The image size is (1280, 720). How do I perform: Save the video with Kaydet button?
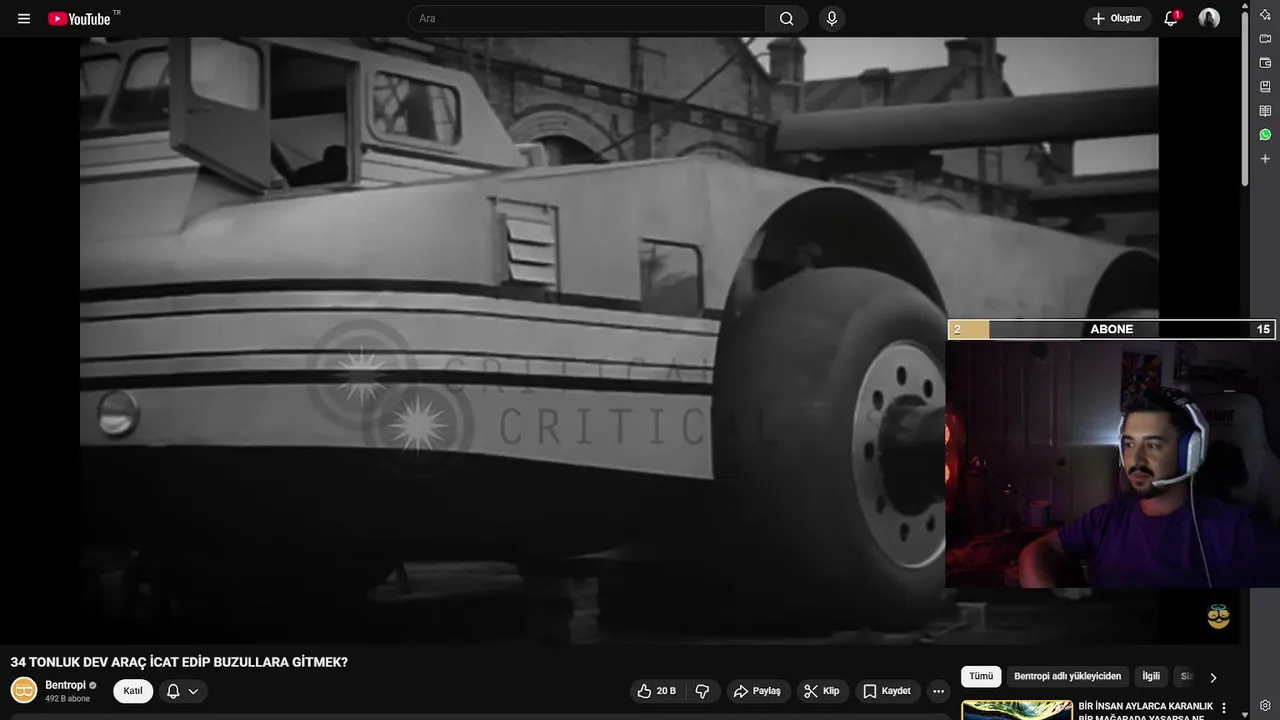click(x=887, y=691)
